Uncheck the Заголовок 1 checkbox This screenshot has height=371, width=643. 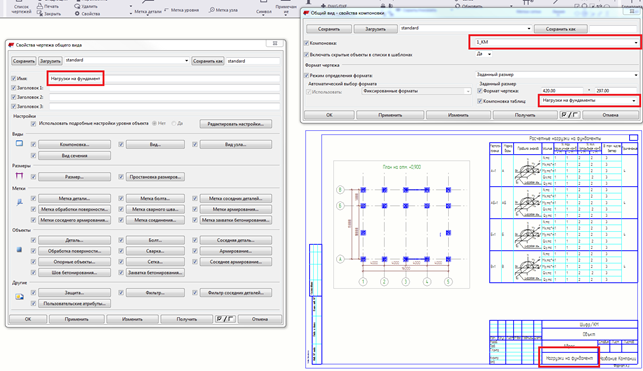coord(14,88)
